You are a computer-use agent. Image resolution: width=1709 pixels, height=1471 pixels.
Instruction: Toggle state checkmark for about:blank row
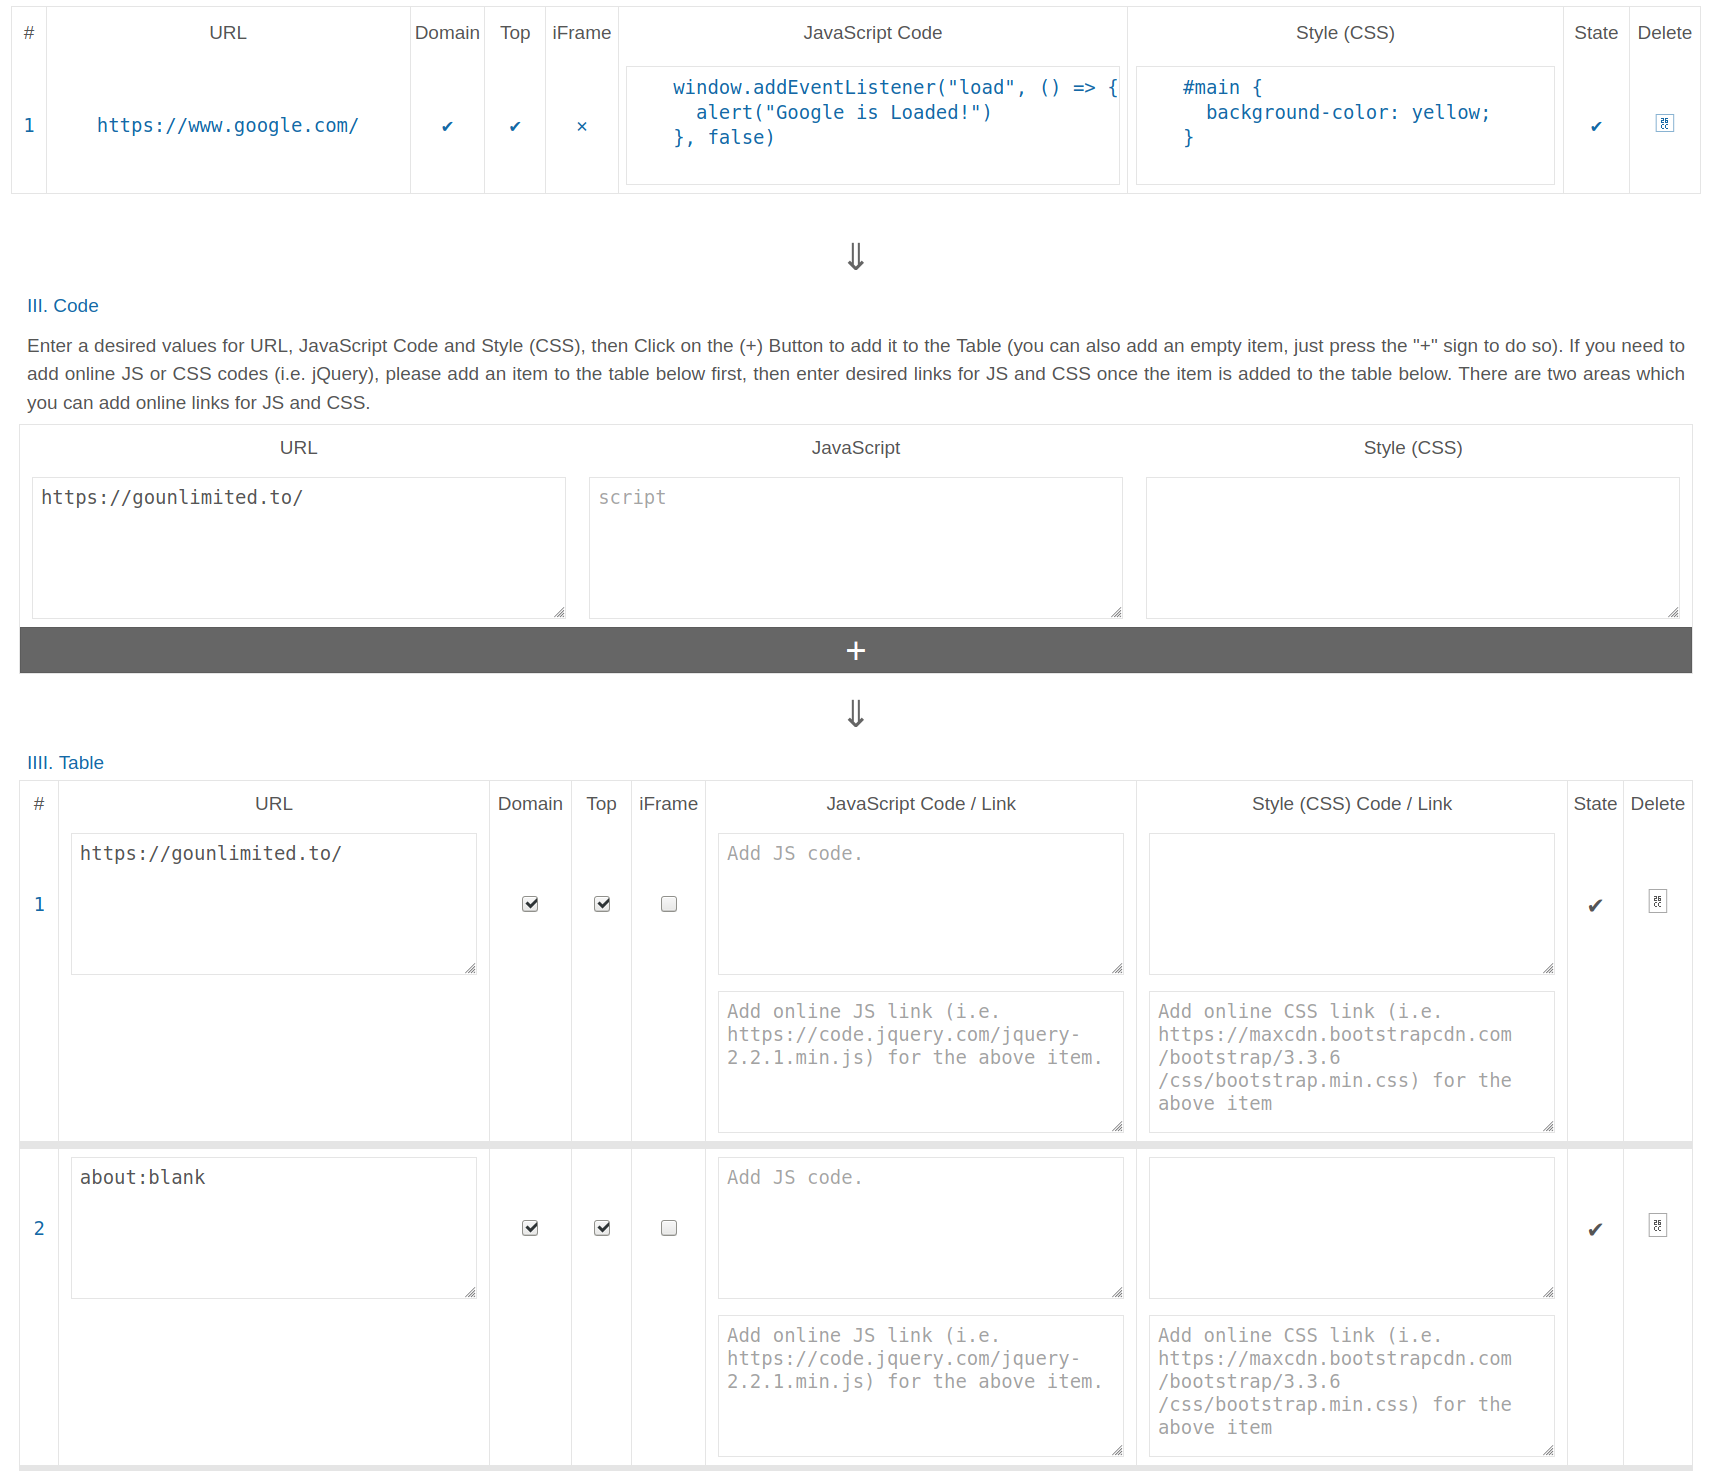coord(1595,1229)
